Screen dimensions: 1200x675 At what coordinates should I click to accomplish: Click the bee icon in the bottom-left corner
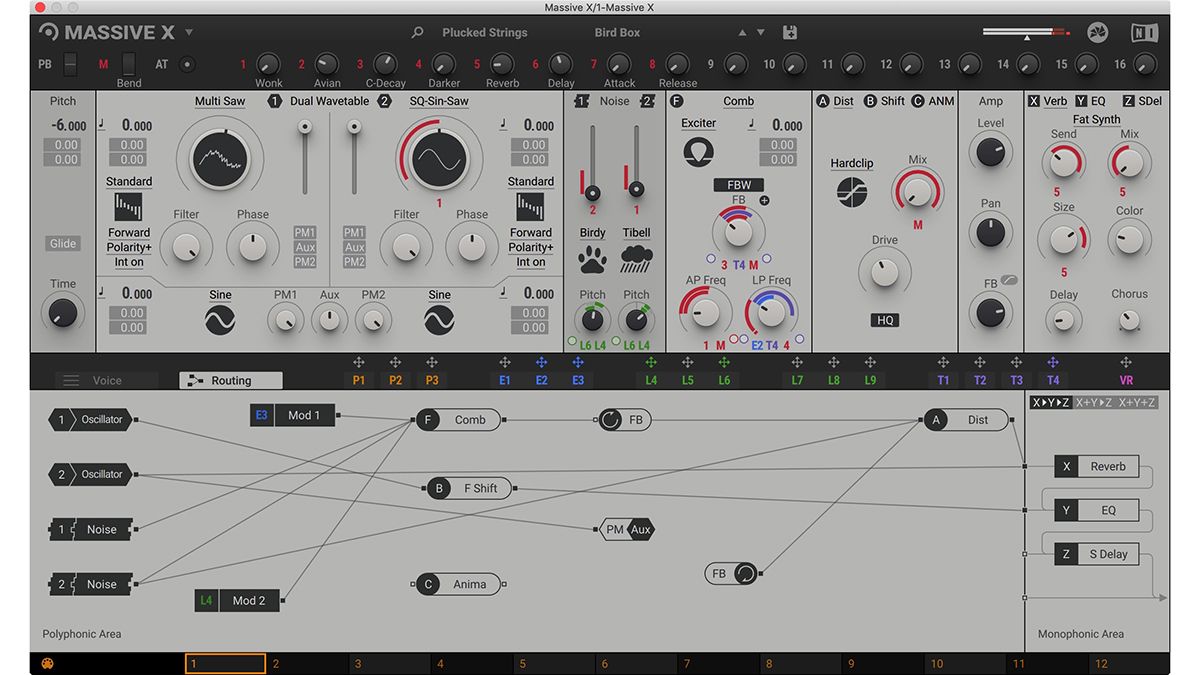tap(46, 662)
